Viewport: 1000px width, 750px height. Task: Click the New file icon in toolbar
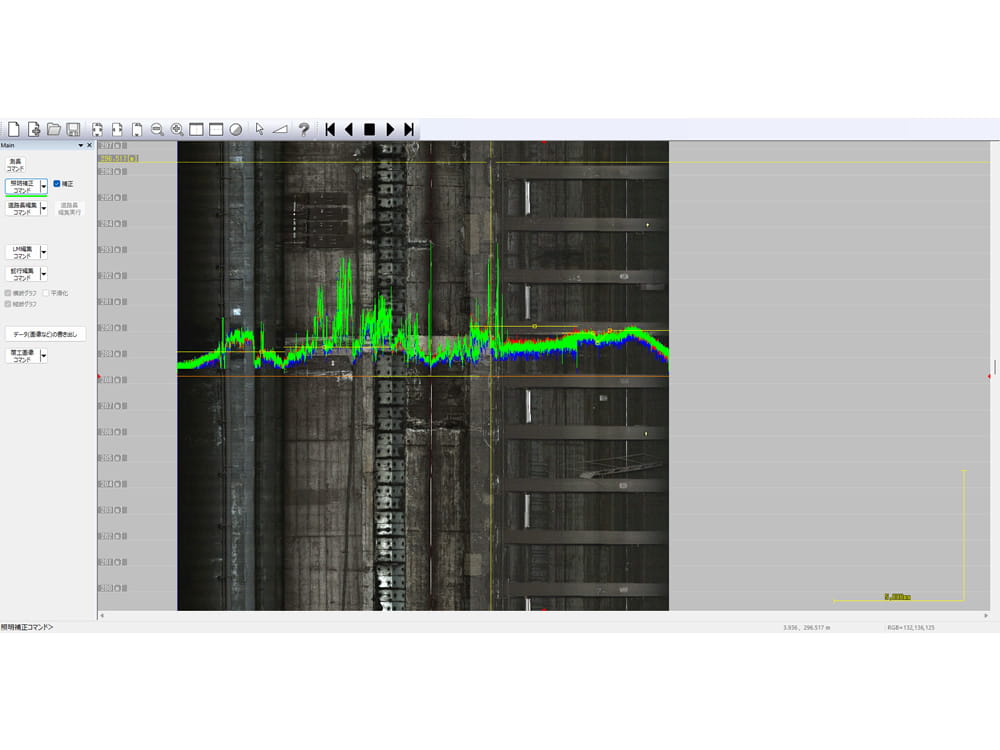tap(14, 129)
